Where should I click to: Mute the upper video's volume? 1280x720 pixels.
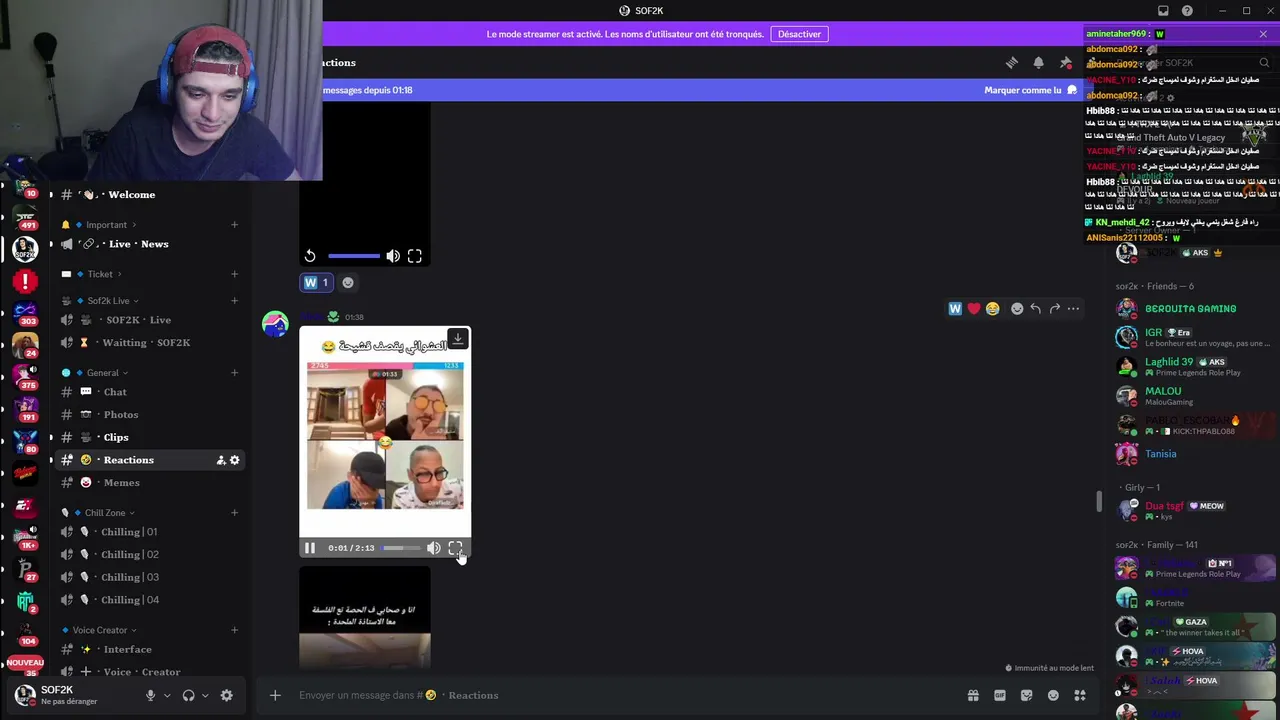393,256
